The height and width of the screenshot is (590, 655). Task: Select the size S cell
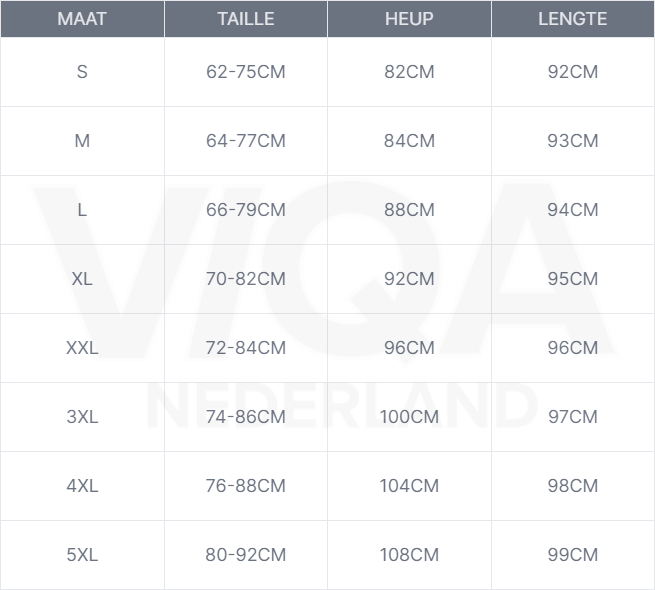[x=82, y=72]
